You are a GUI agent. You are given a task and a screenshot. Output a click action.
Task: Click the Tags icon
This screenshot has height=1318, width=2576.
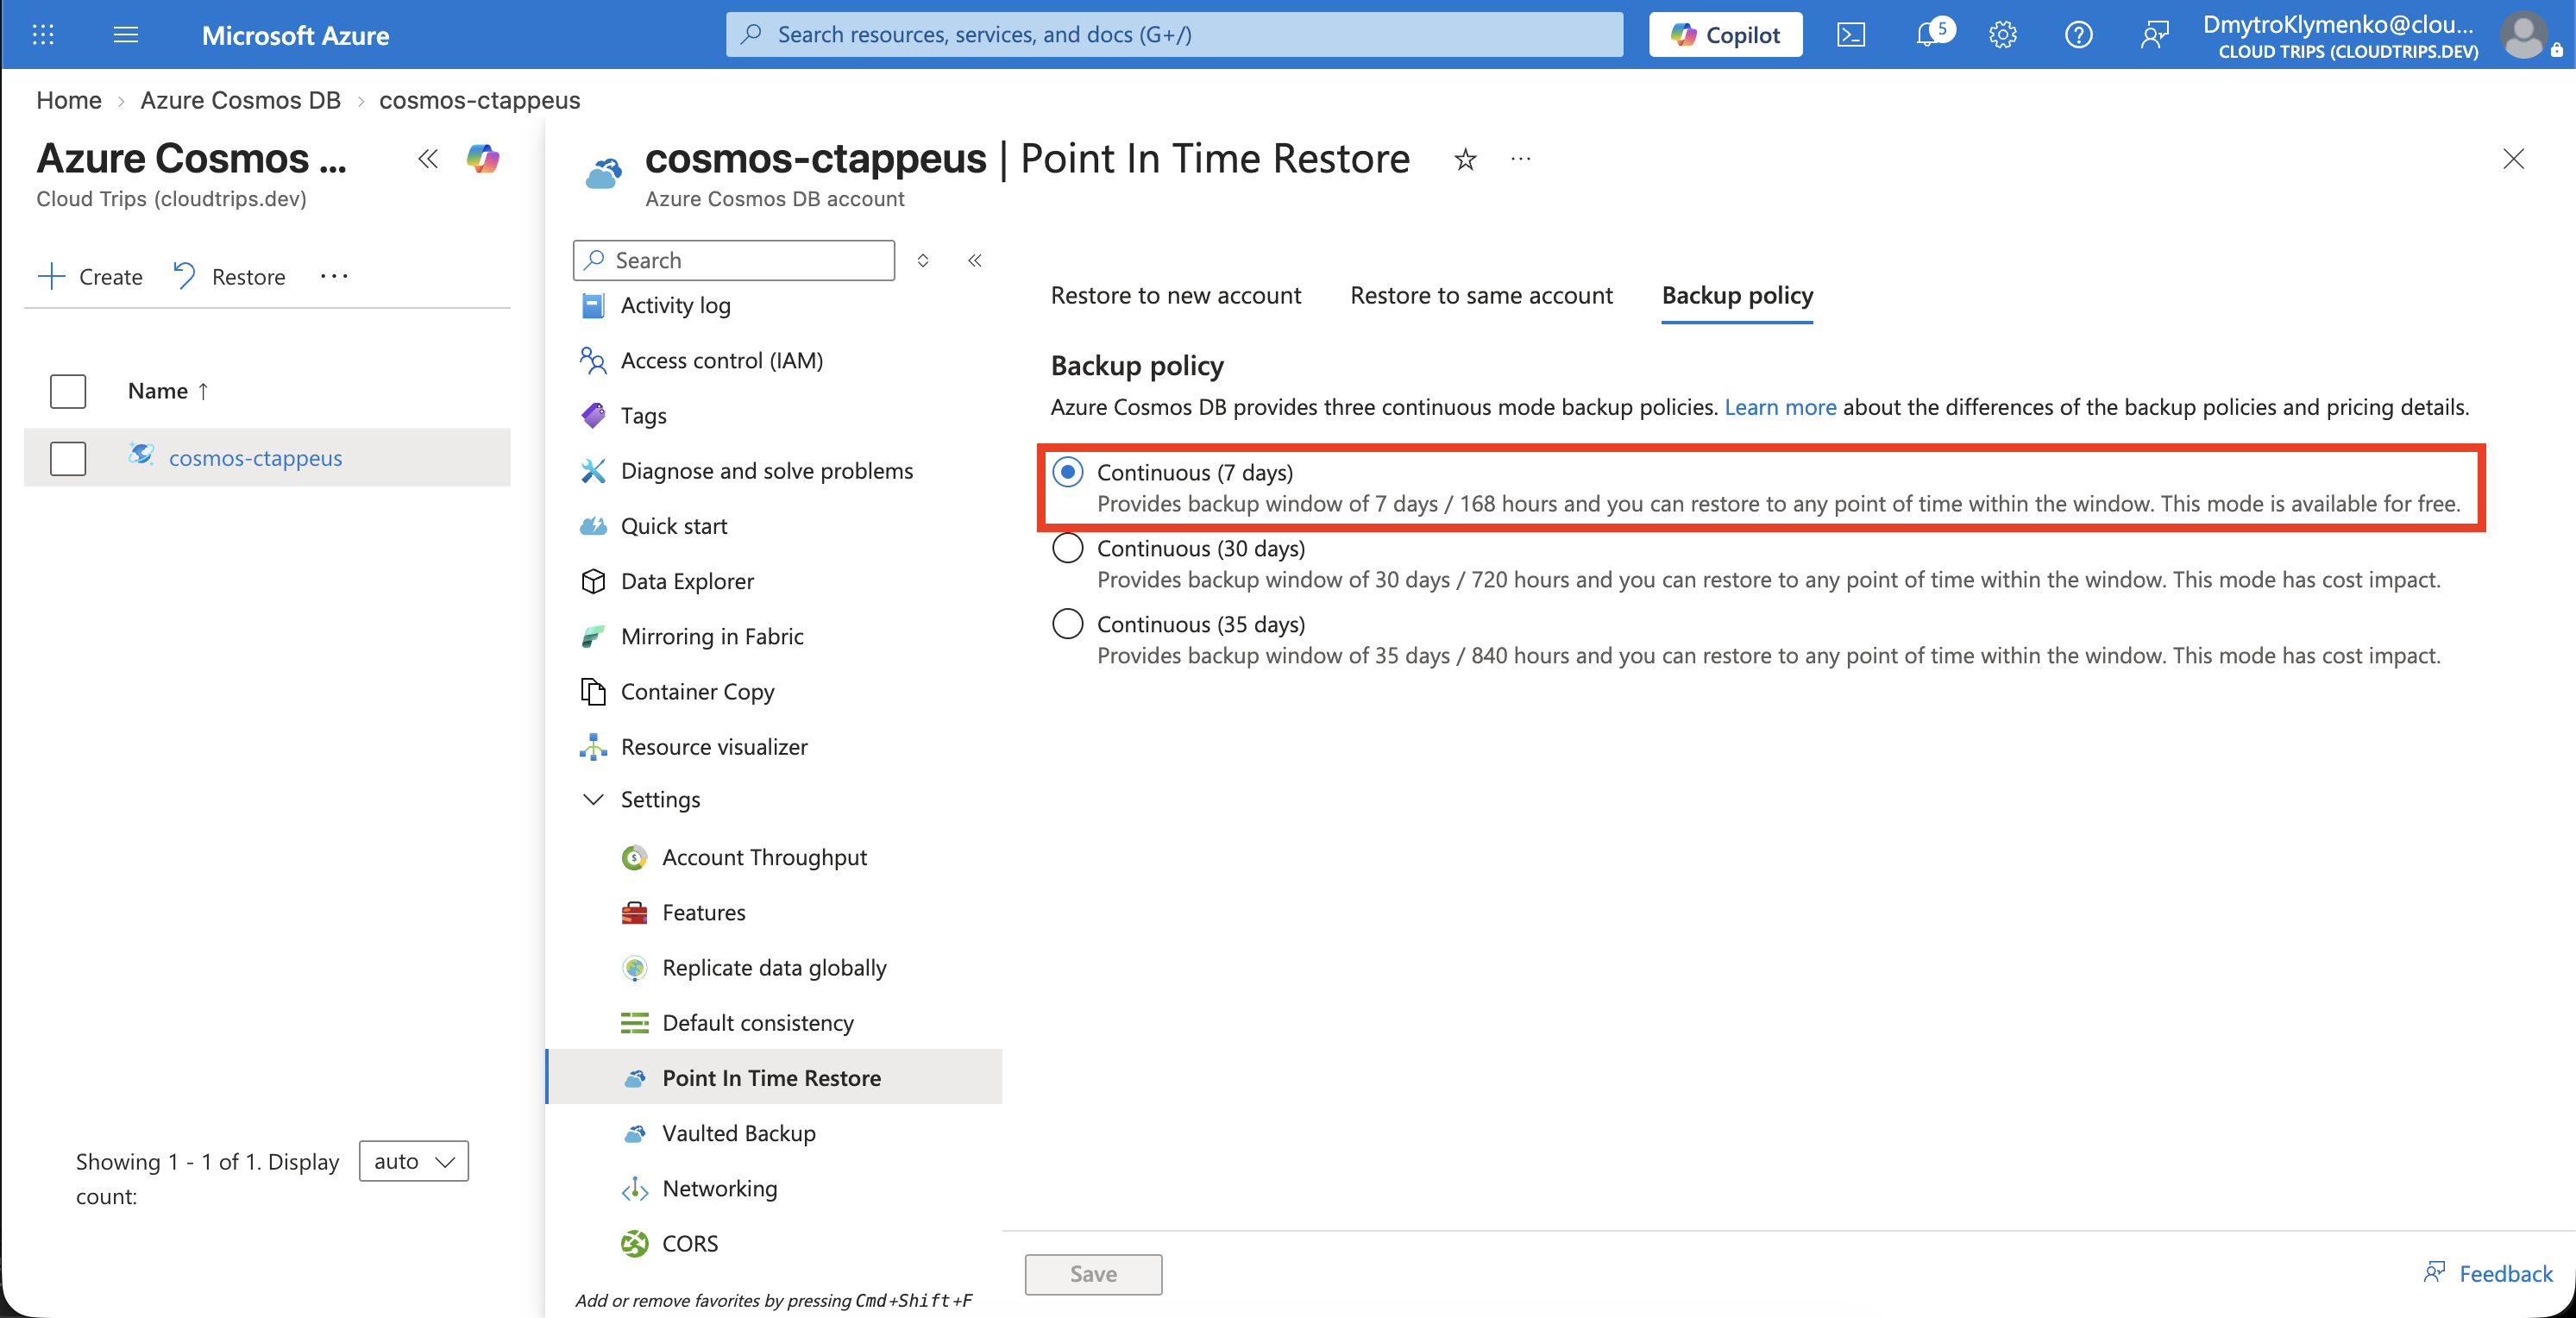point(593,415)
